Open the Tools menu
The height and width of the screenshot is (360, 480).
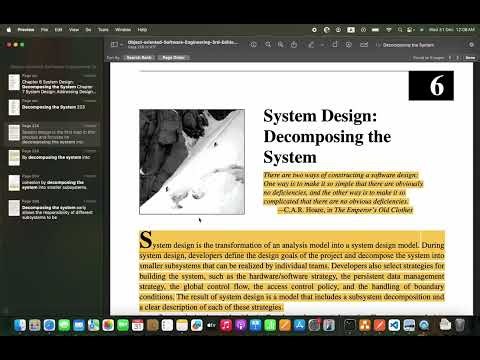103,30
